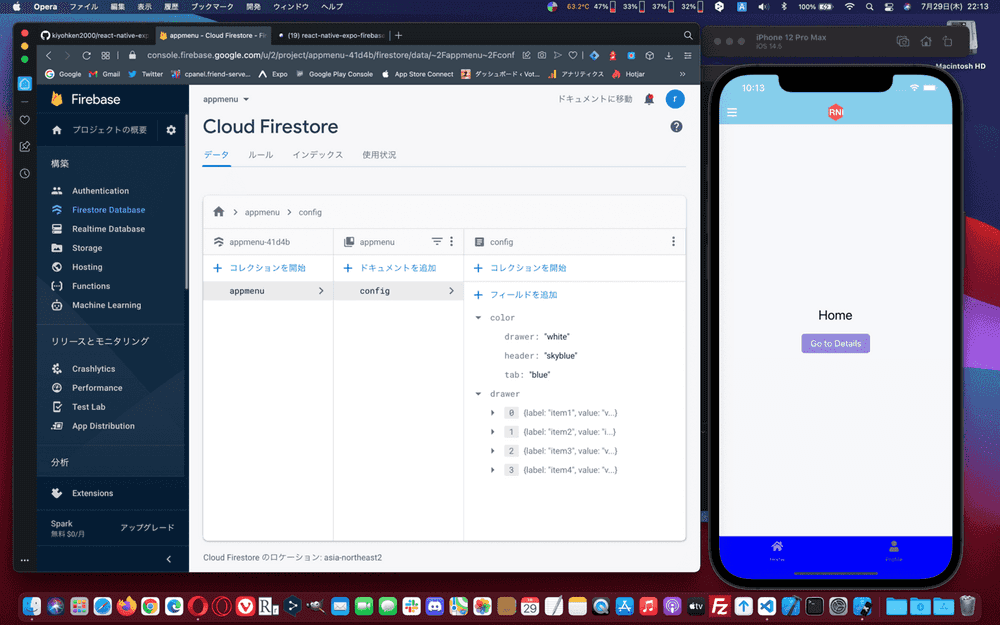Expand drawer item 0 with label item1
Image resolution: width=1000 pixels, height=625 pixels.
[x=492, y=413]
